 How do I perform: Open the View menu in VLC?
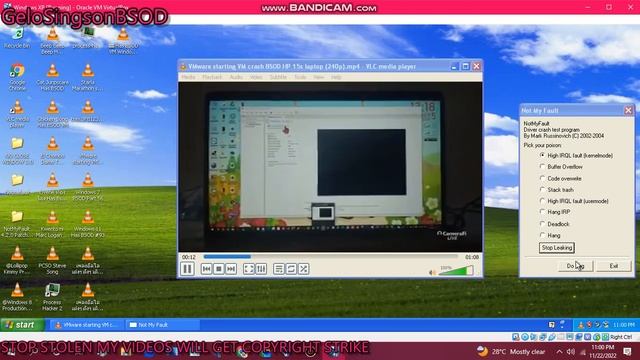coord(319,77)
